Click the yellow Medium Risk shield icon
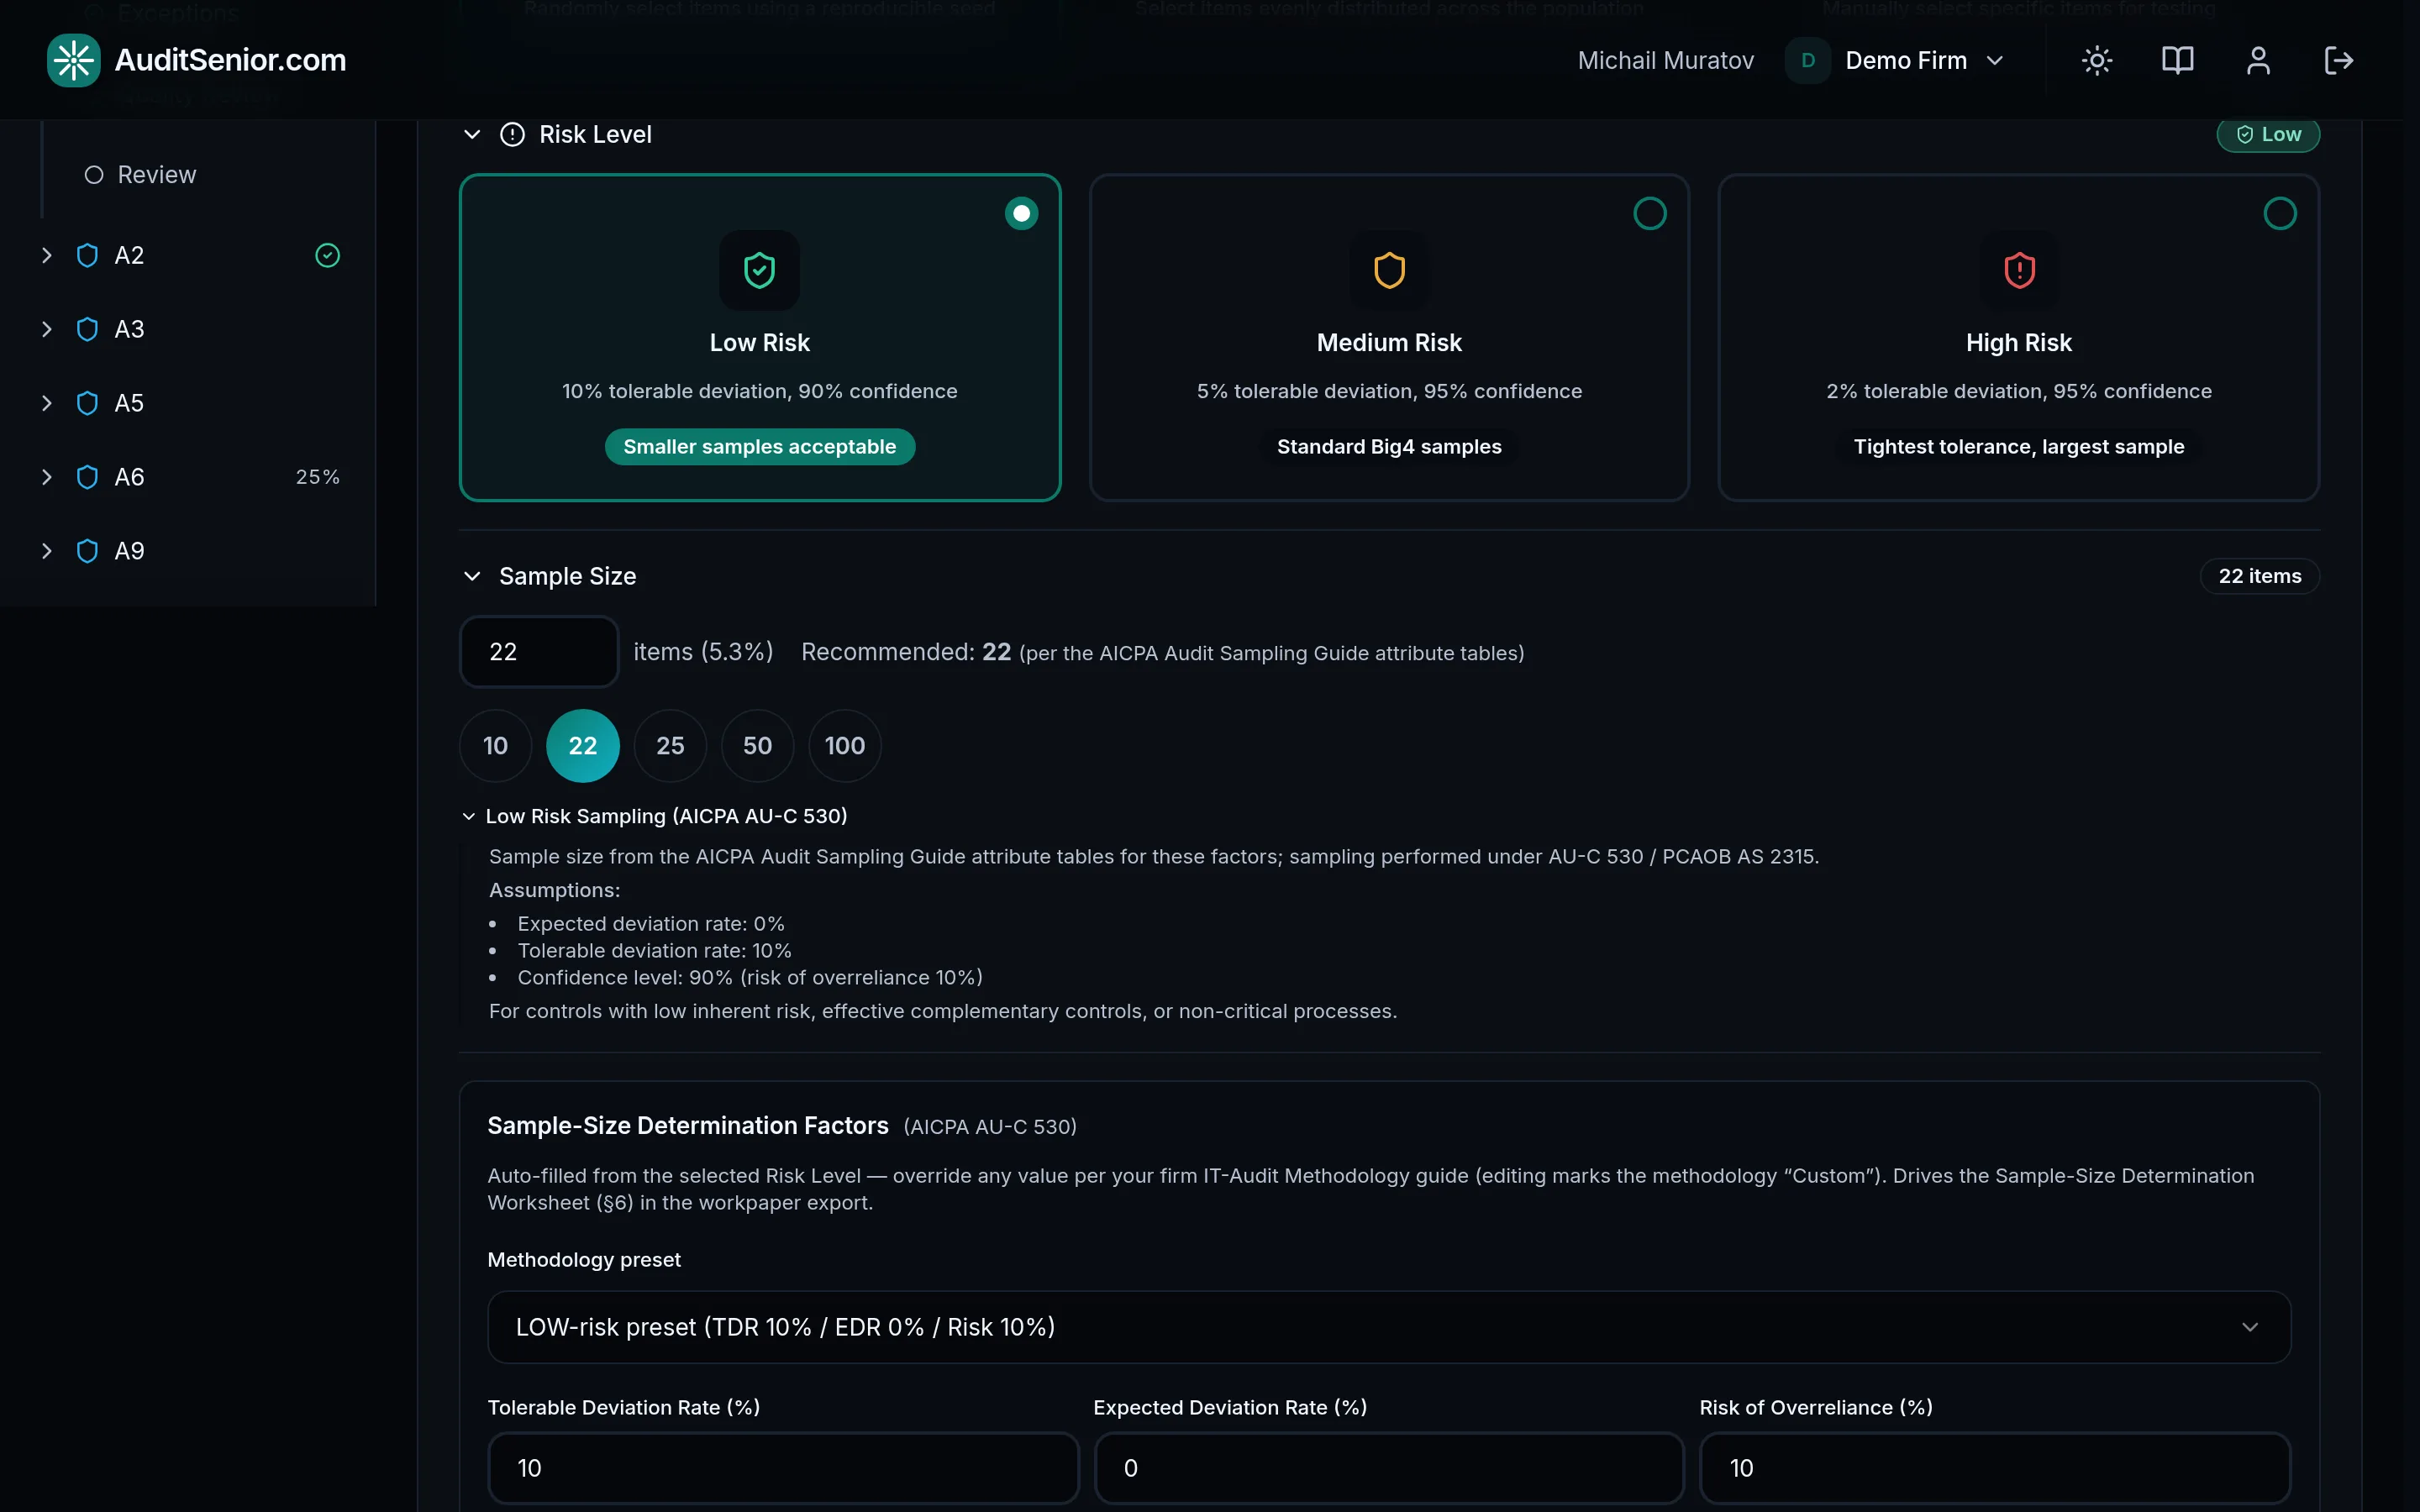Viewport: 2420px width, 1512px height. point(1389,270)
